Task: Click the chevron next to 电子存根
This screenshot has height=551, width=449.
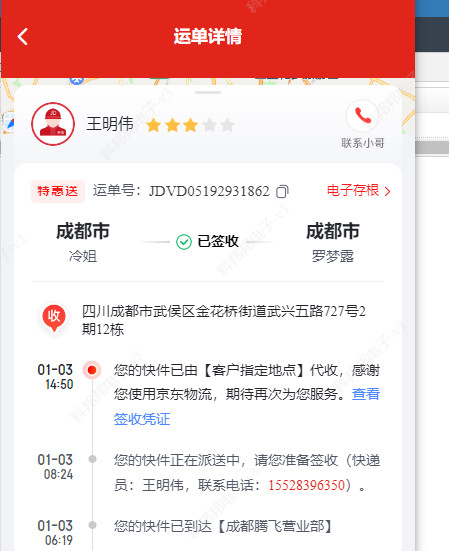Action: click(387, 192)
